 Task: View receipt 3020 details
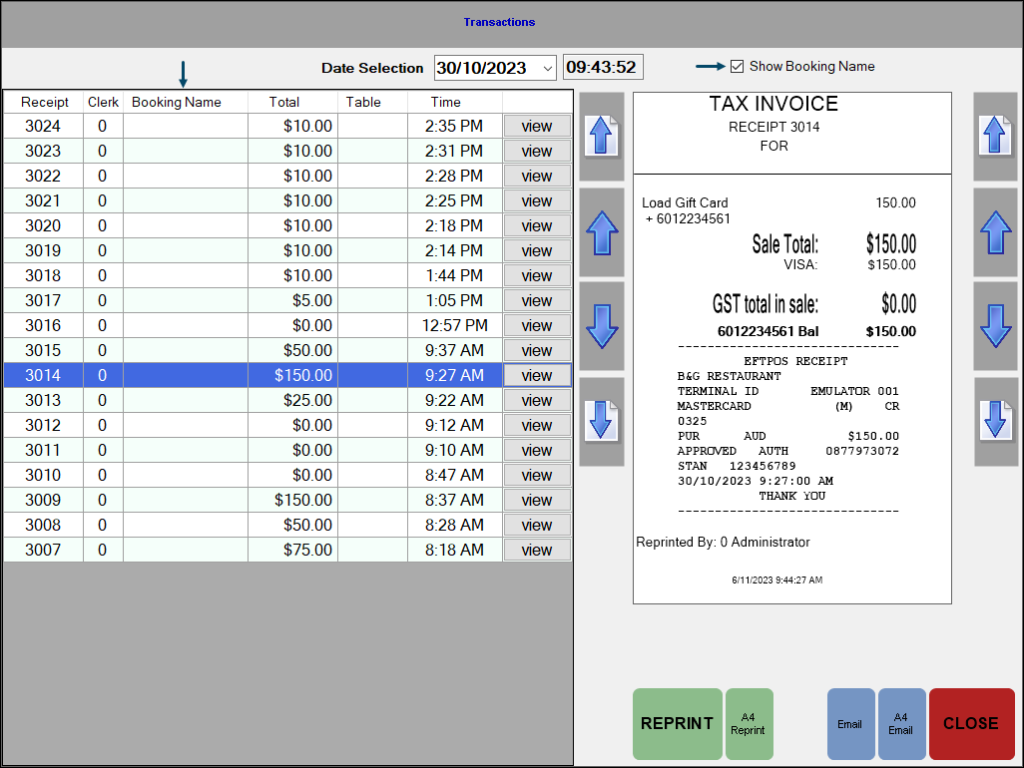[x=537, y=226]
